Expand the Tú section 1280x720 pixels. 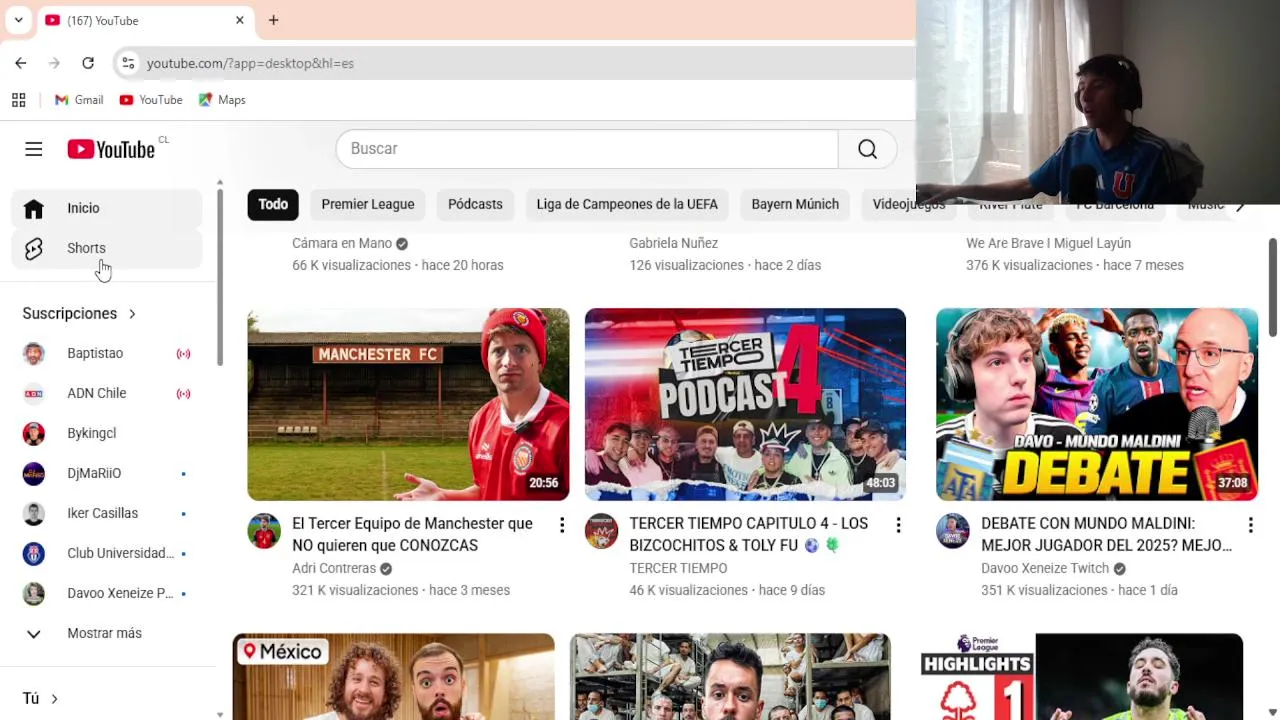(40, 698)
